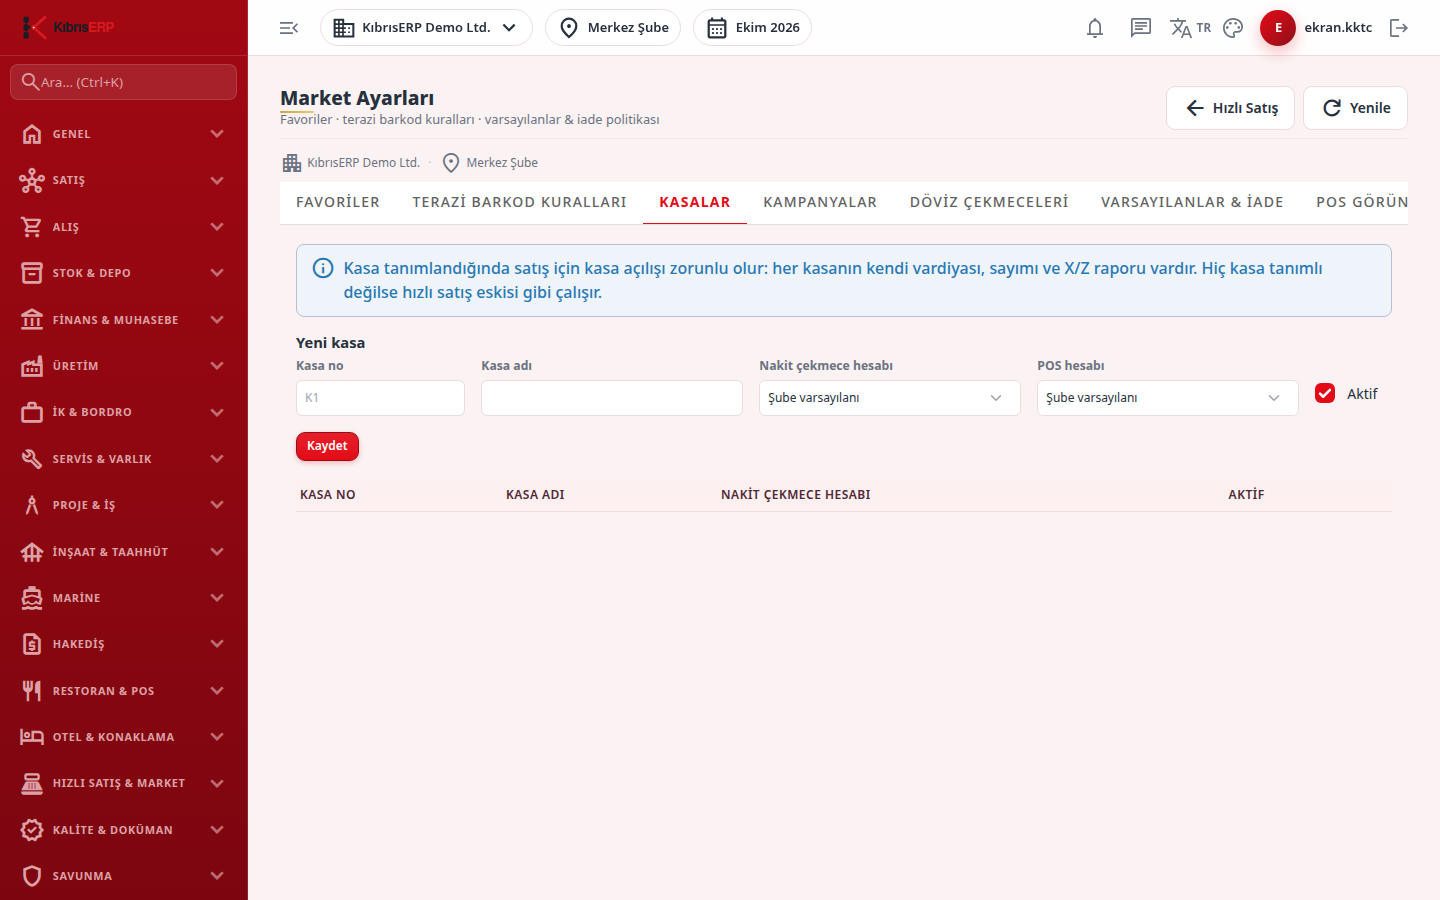Open the GENEL home icon
The image size is (1440, 900).
(x=32, y=134)
